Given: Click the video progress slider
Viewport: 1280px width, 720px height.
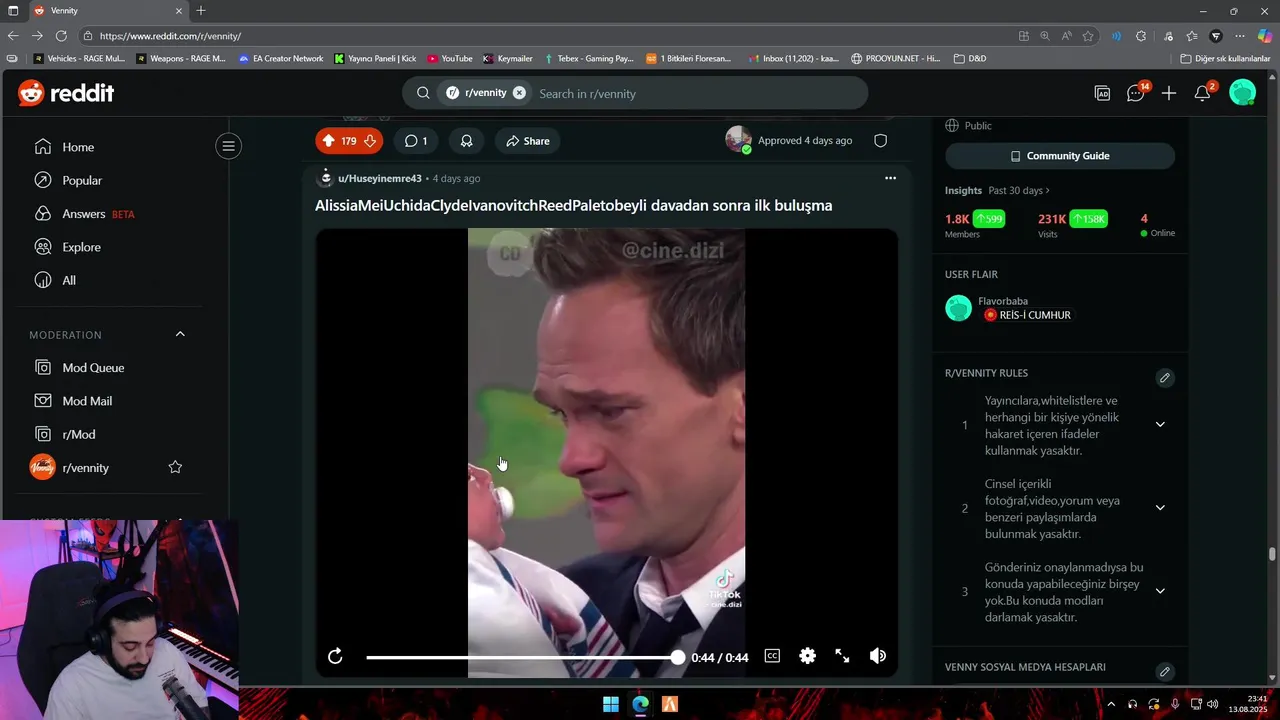Looking at the screenshot, I should [525, 657].
